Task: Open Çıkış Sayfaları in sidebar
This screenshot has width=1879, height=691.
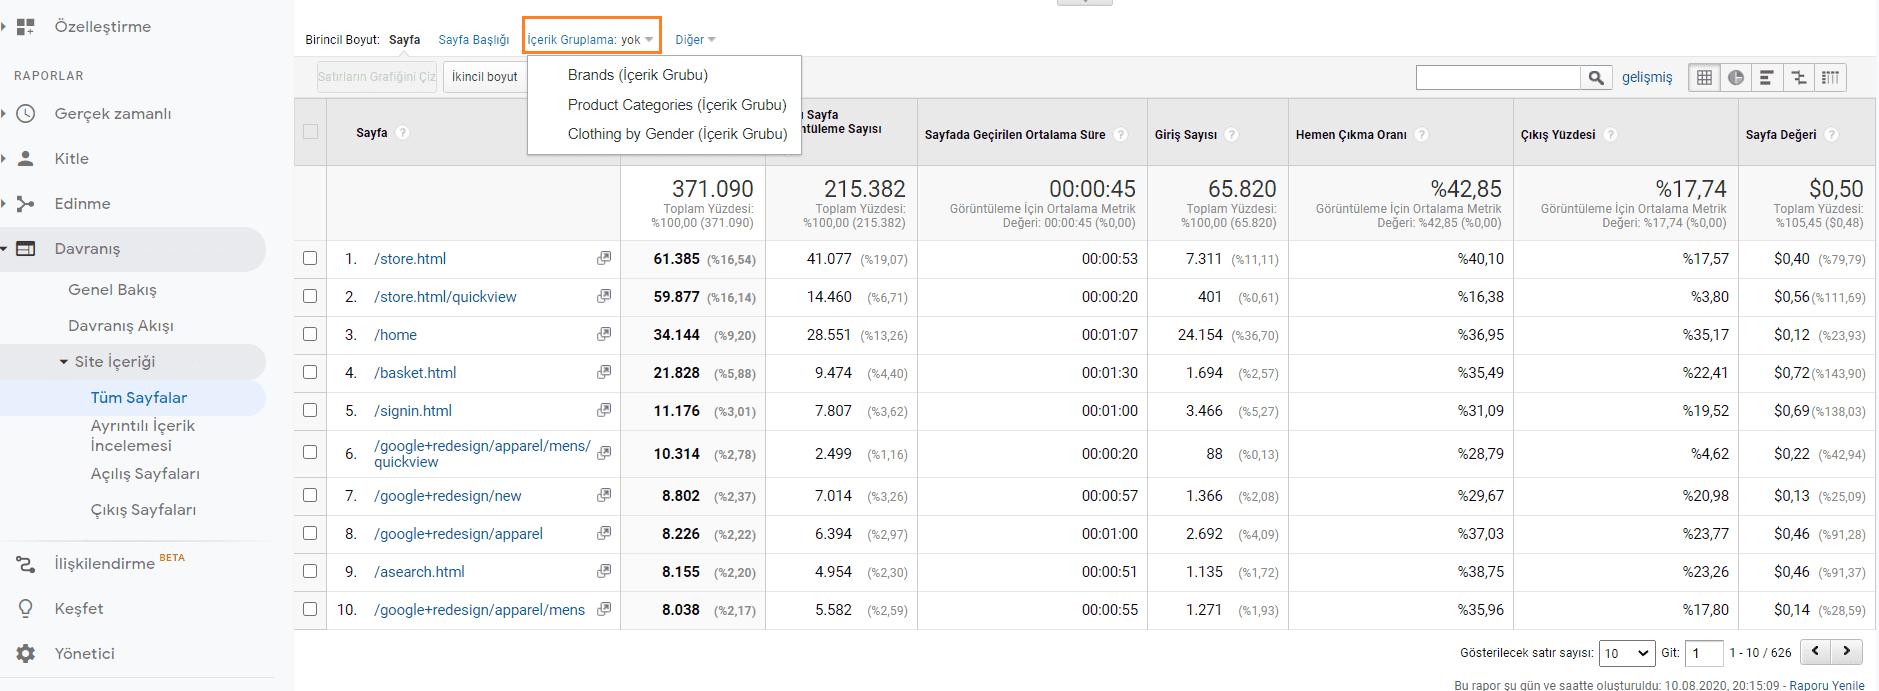Action: click(x=143, y=510)
